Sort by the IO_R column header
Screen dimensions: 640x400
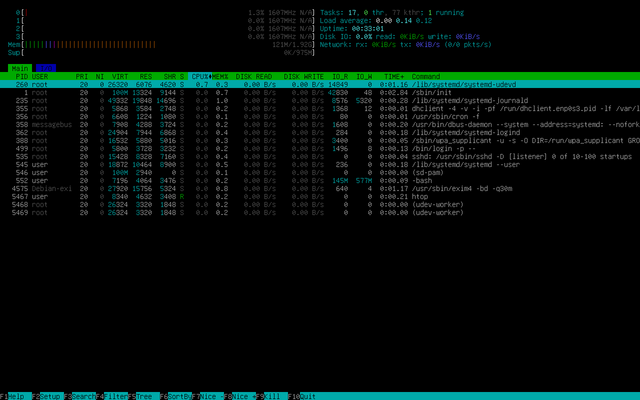click(x=340, y=76)
